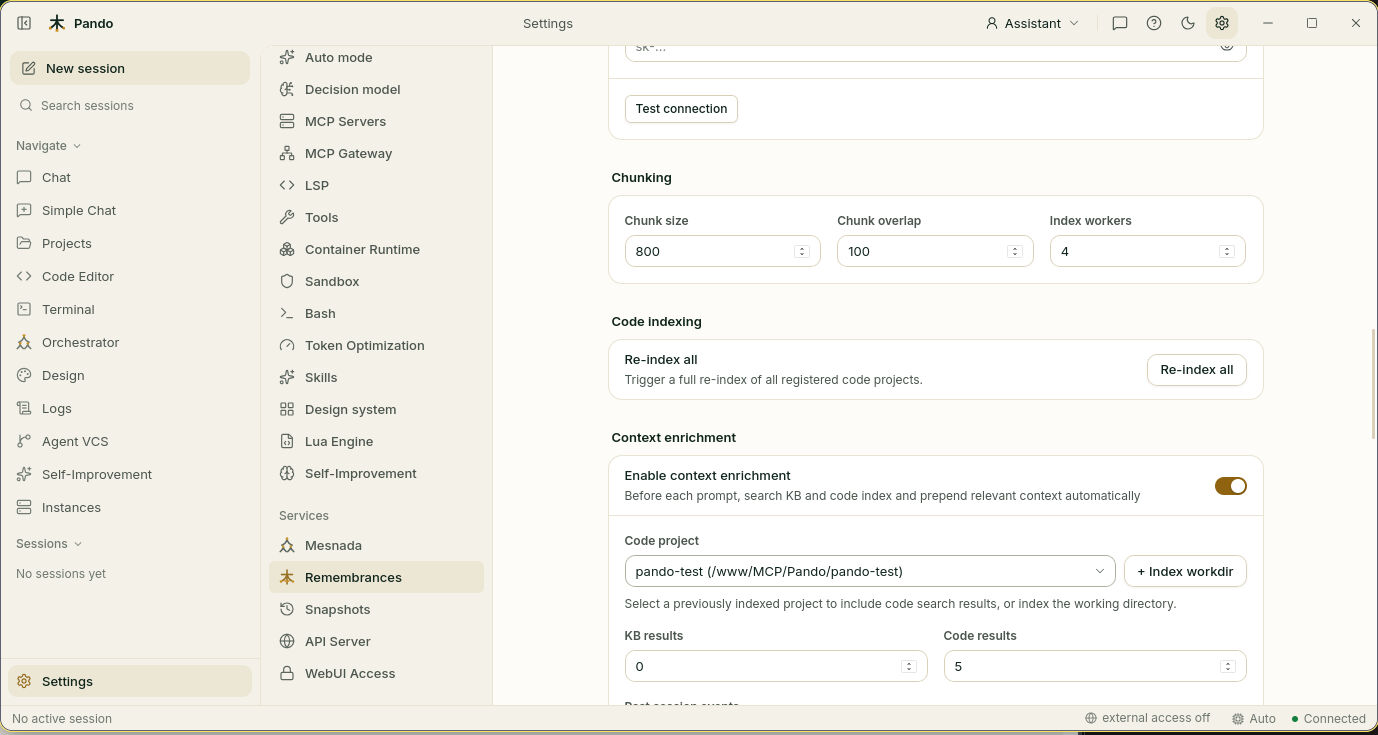Click the main content vertical scrollbar
The height and width of the screenshot is (735, 1378).
pyautogui.click(x=1373, y=383)
